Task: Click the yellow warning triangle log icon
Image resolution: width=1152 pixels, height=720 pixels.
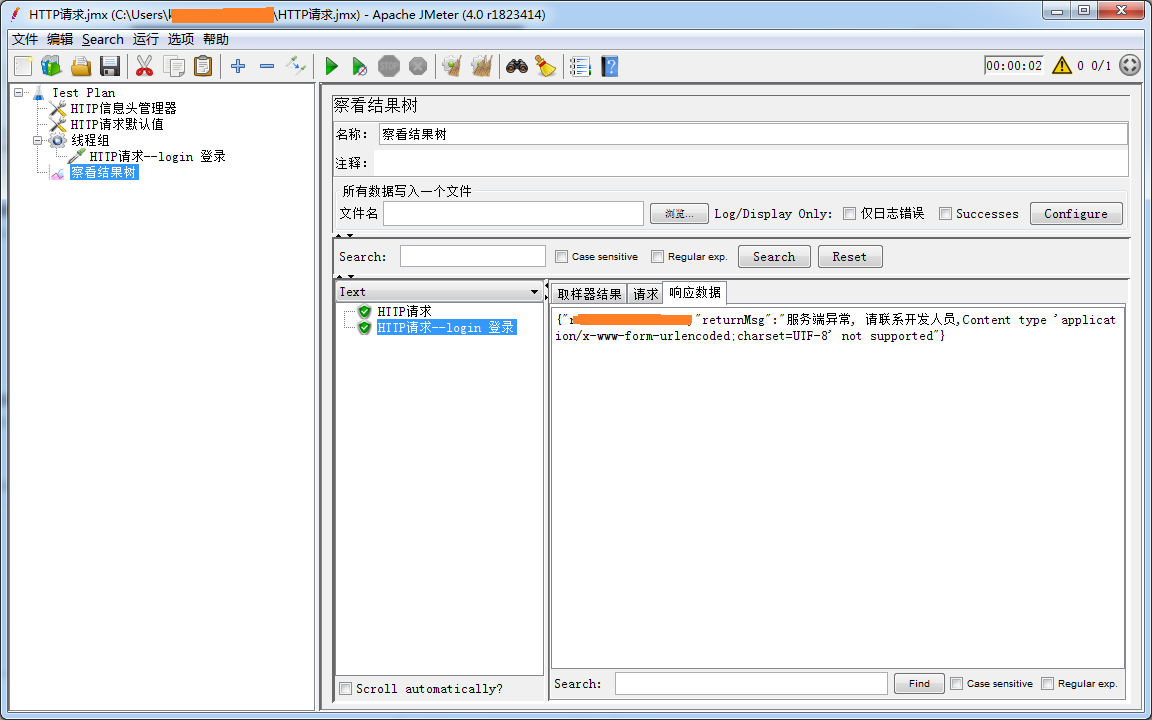Action: coord(1062,65)
